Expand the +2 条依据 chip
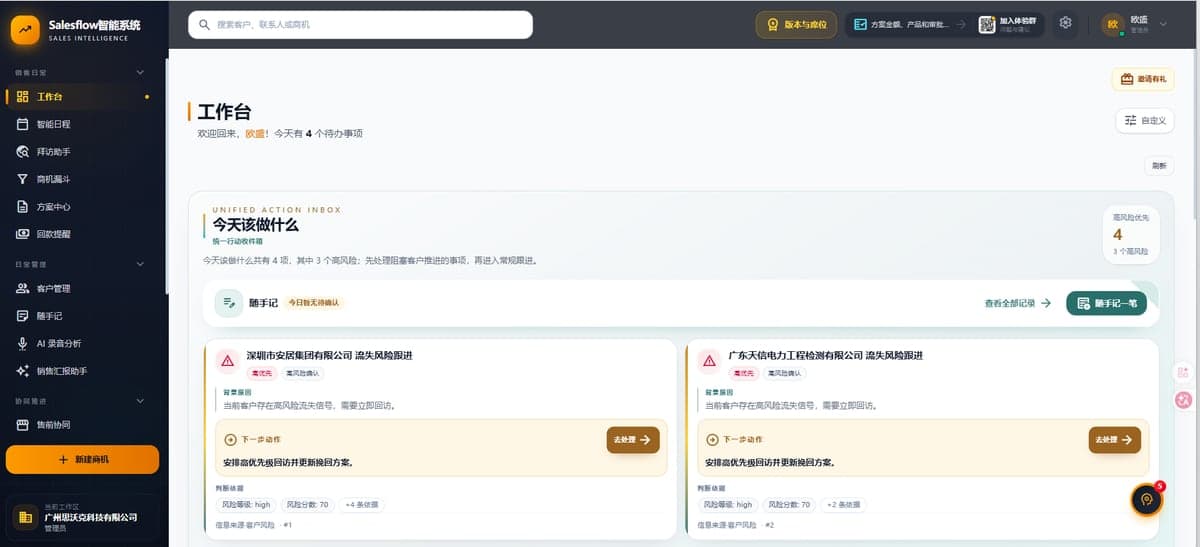 click(842, 505)
